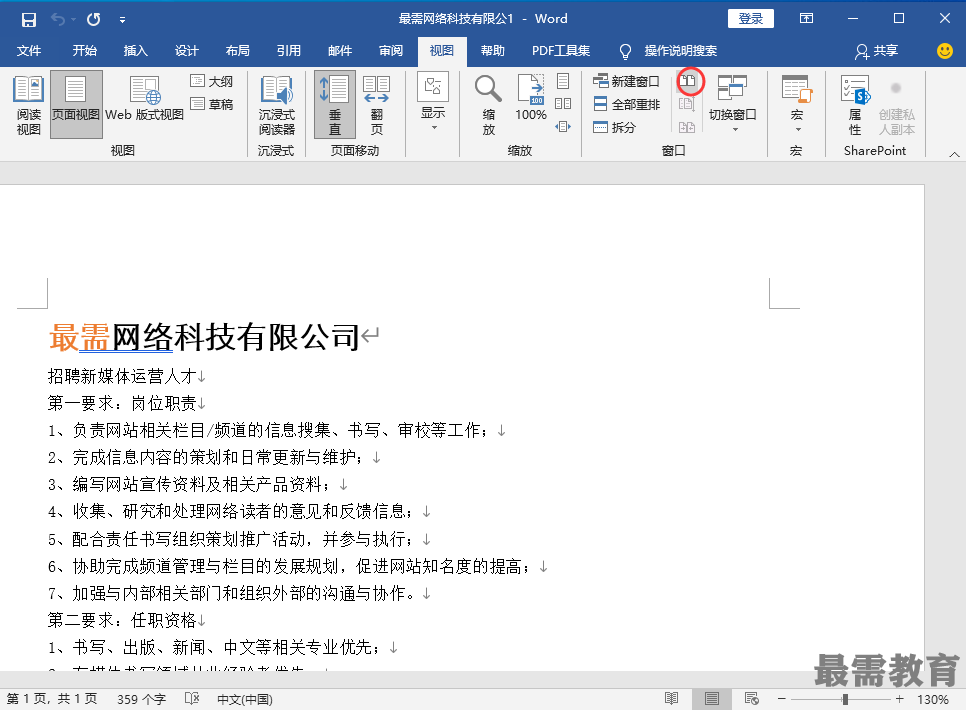966x710 pixels.
Task: Undo the last action
Action: point(58,19)
